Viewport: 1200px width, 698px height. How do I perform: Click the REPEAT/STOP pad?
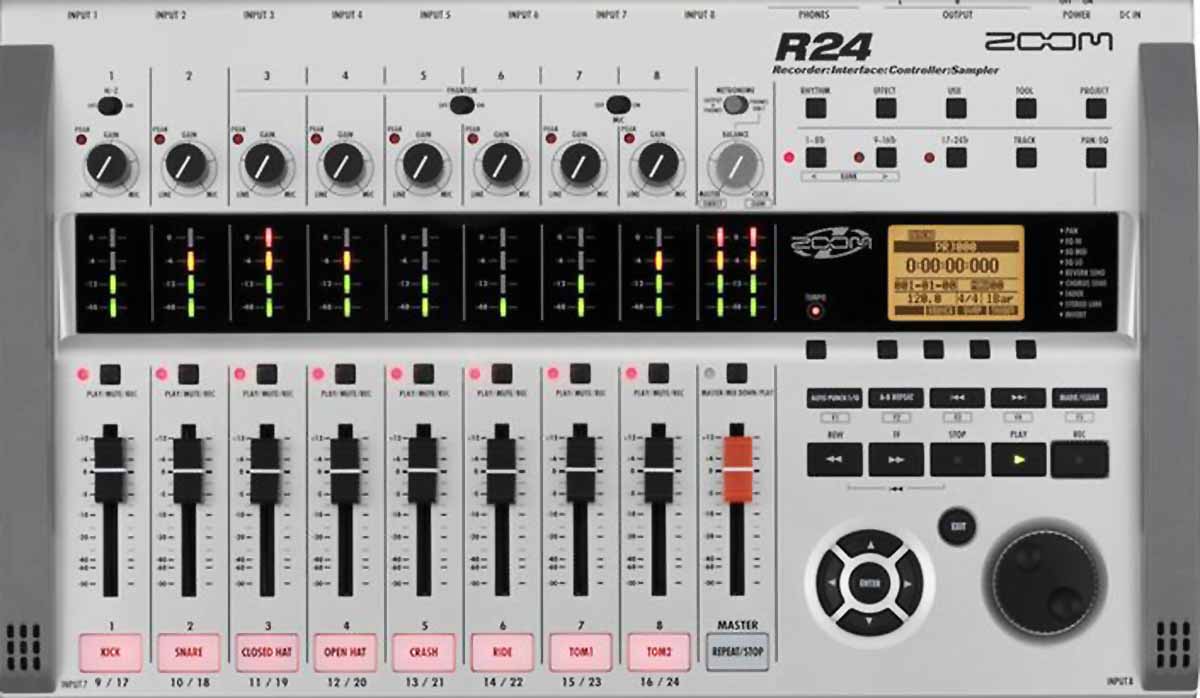pos(737,653)
